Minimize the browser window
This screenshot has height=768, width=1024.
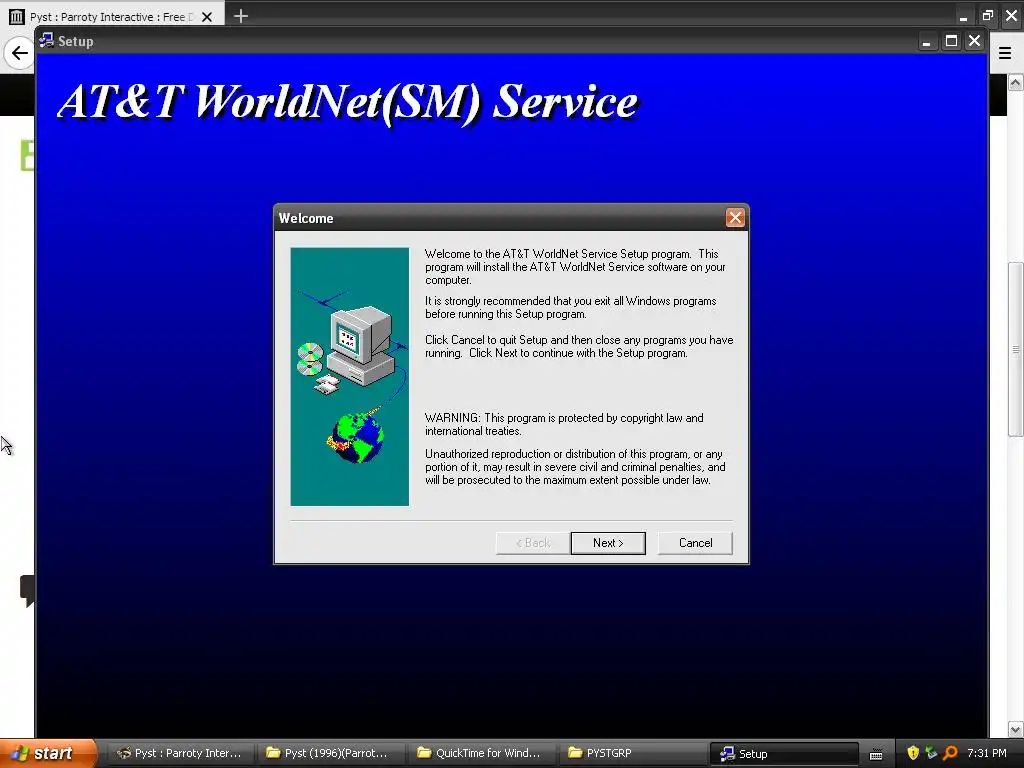(x=963, y=16)
